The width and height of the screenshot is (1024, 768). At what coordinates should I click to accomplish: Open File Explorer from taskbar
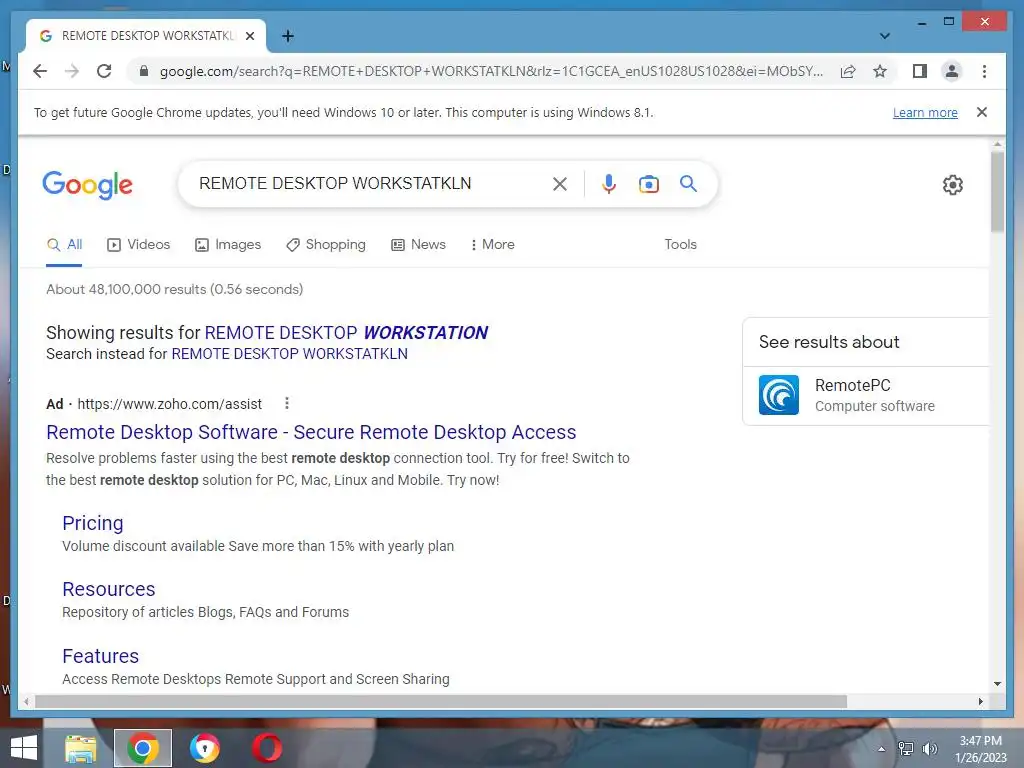click(x=80, y=748)
